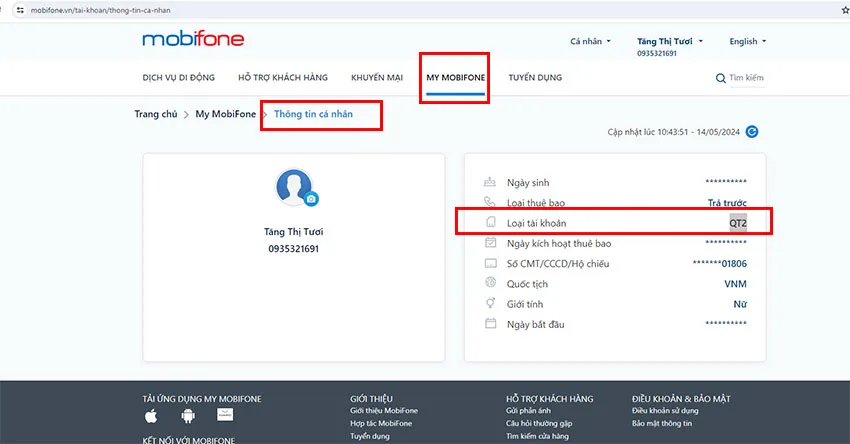
Task: Click the Ngày sinh label
Action: [528, 183]
